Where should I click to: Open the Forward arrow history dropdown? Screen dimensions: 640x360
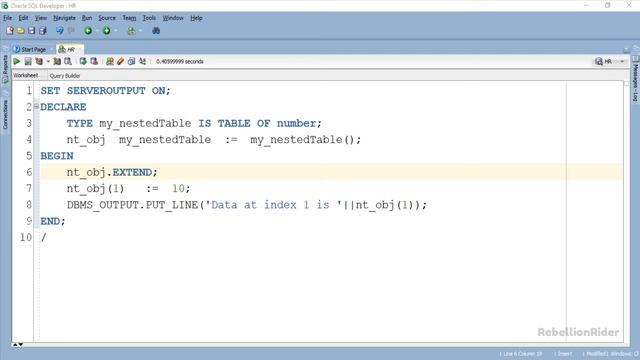(x=116, y=31)
